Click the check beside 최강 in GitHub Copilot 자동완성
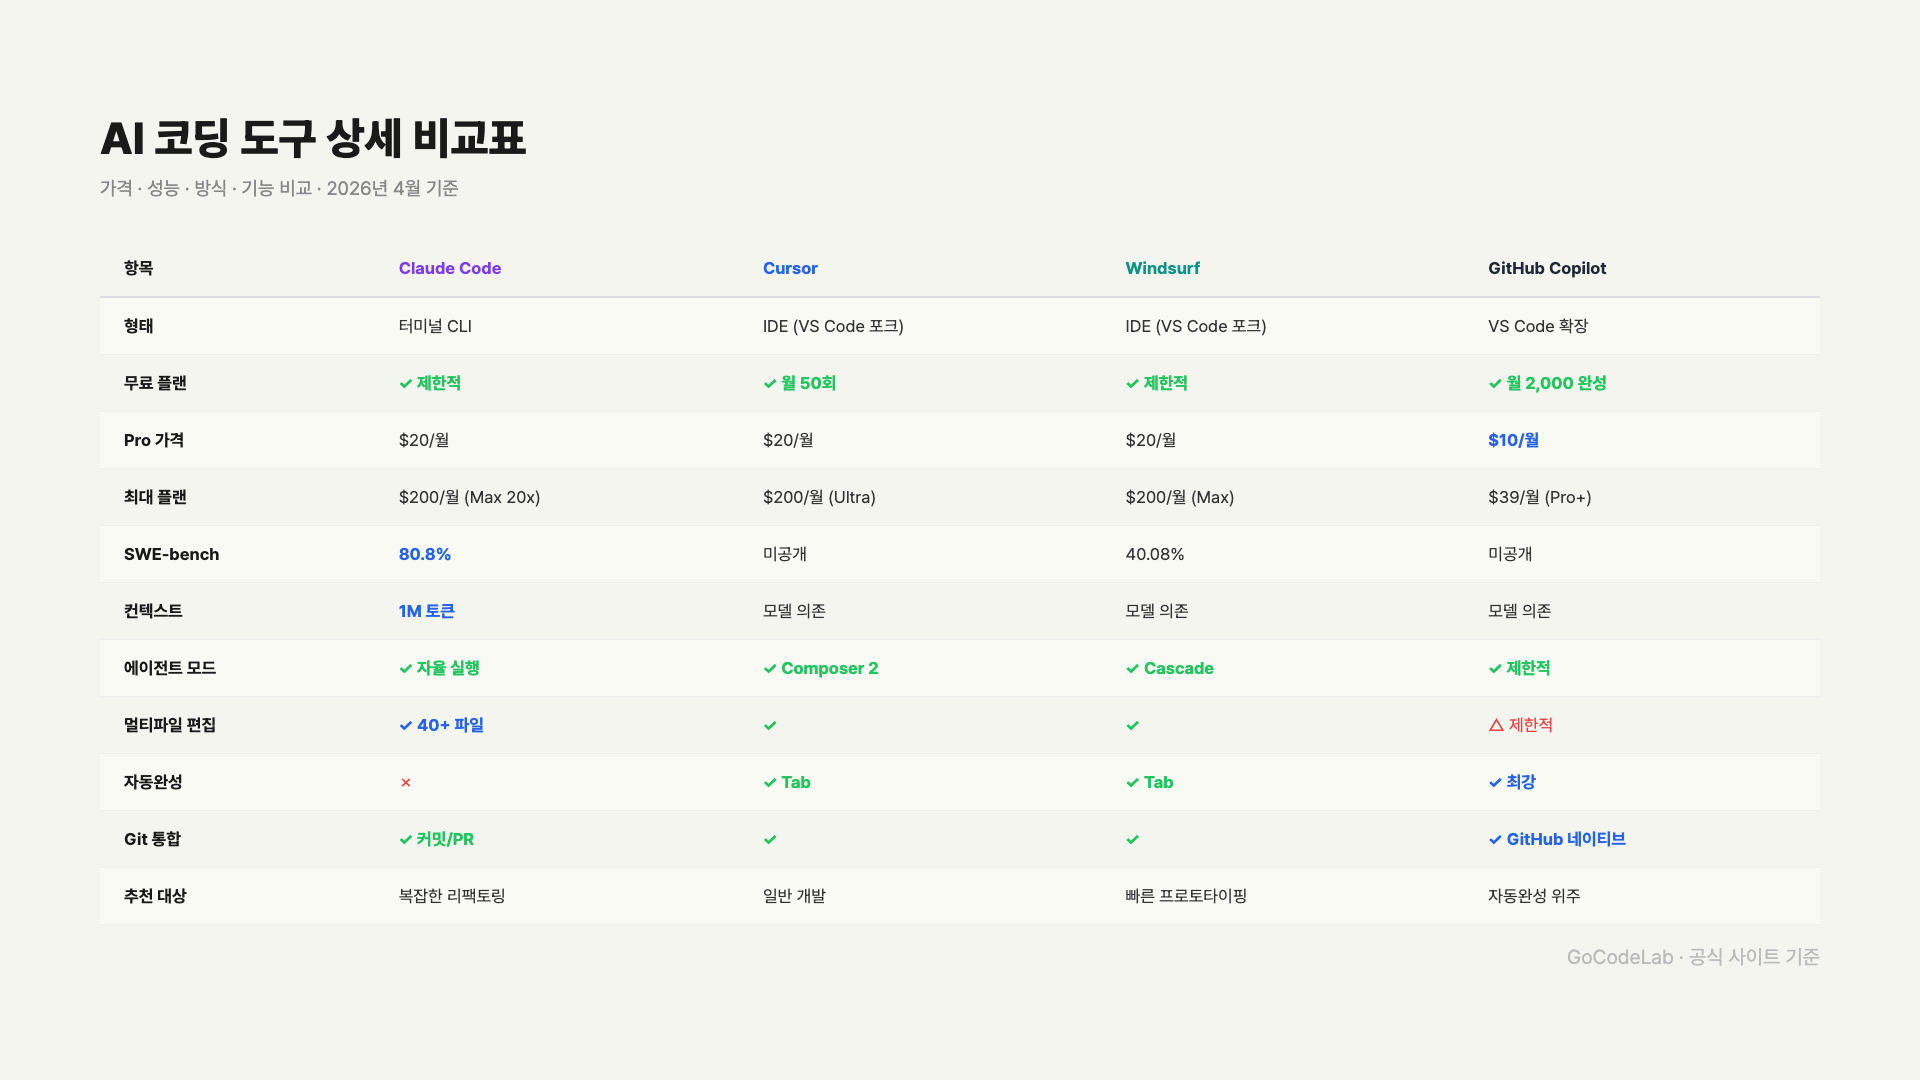Image resolution: width=1920 pixels, height=1080 pixels. [x=1494, y=782]
